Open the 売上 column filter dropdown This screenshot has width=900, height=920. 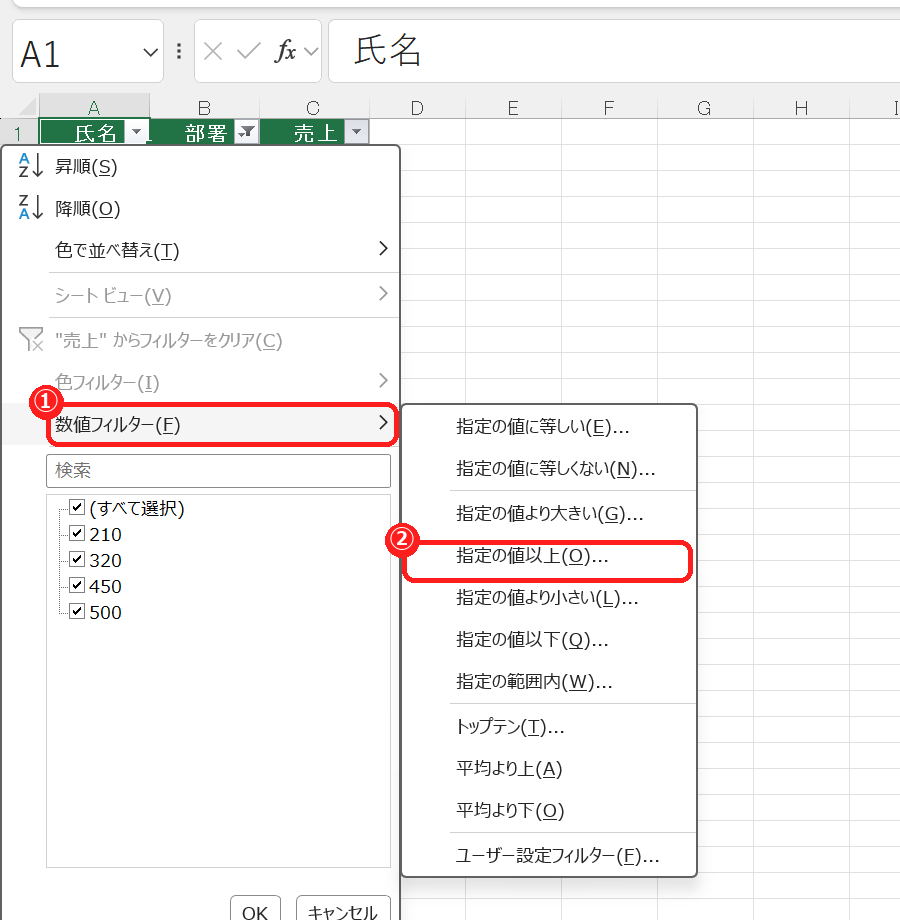tap(356, 132)
